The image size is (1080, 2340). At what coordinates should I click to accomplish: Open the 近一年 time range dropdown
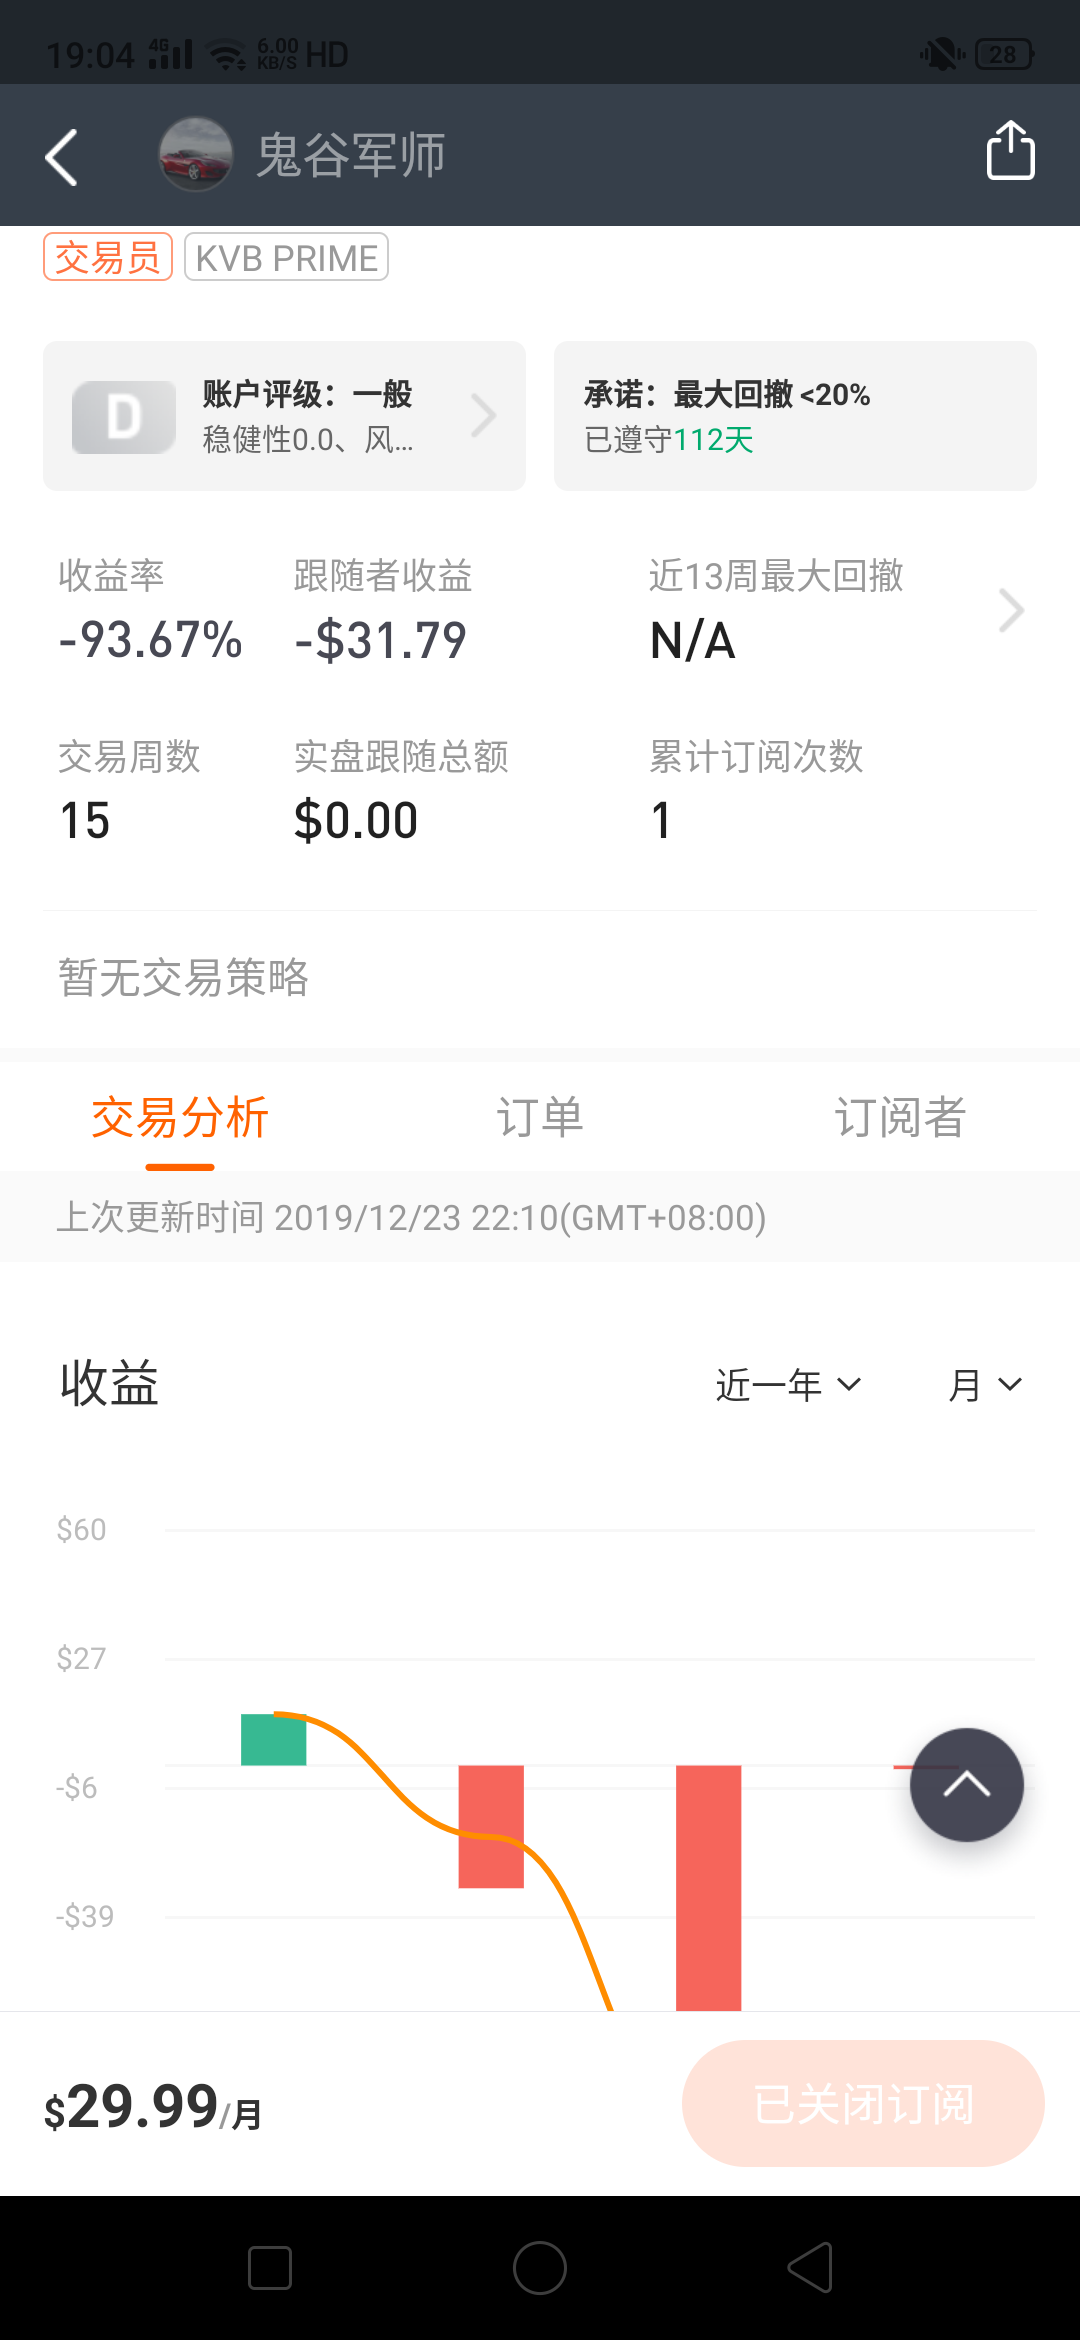click(x=788, y=1385)
